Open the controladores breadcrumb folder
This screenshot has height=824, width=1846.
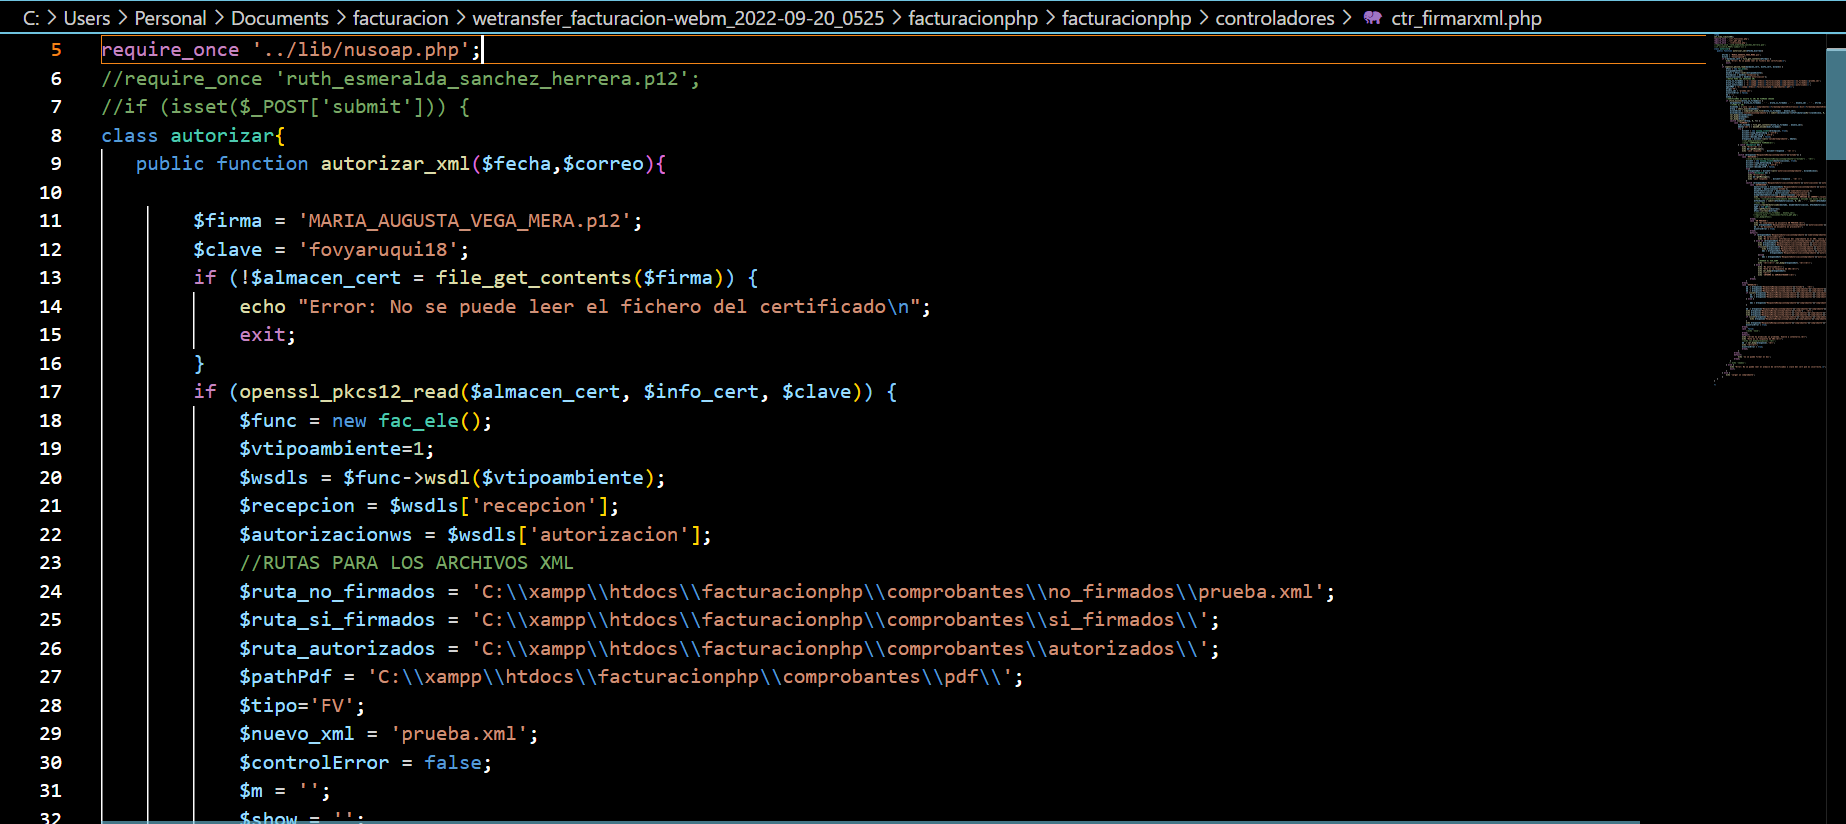click(1274, 18)
